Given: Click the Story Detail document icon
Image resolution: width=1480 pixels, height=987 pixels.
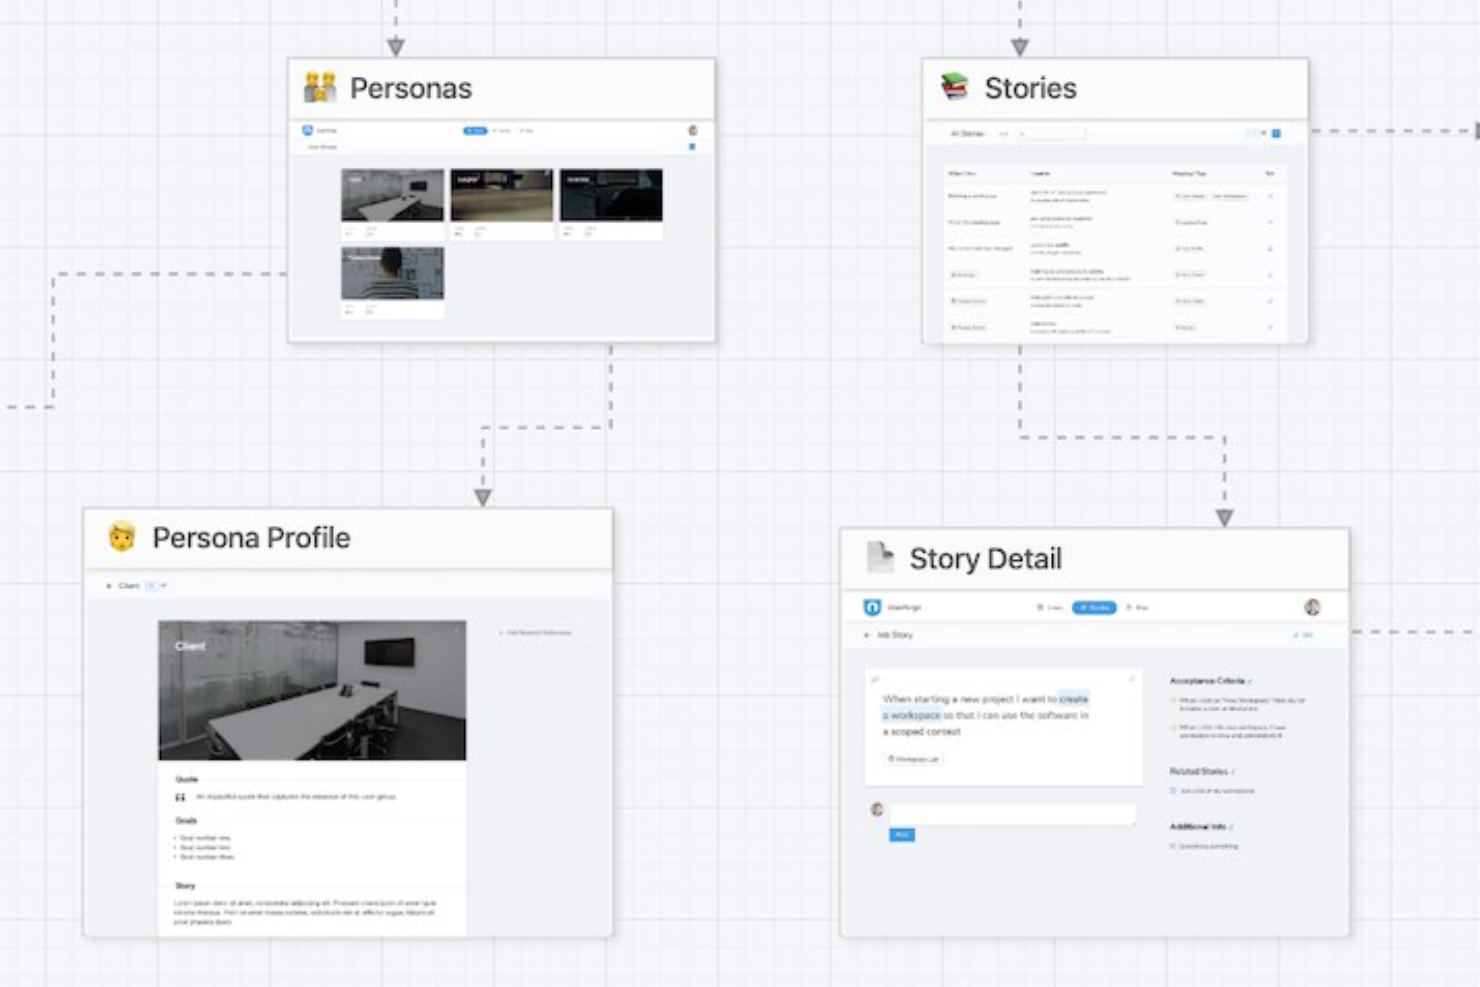Looking at the screenshot, I should (880, 557).
